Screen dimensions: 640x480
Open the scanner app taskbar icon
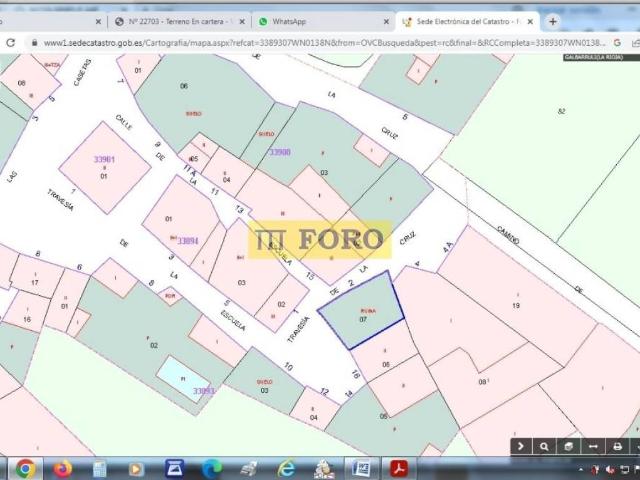(174, 469)
